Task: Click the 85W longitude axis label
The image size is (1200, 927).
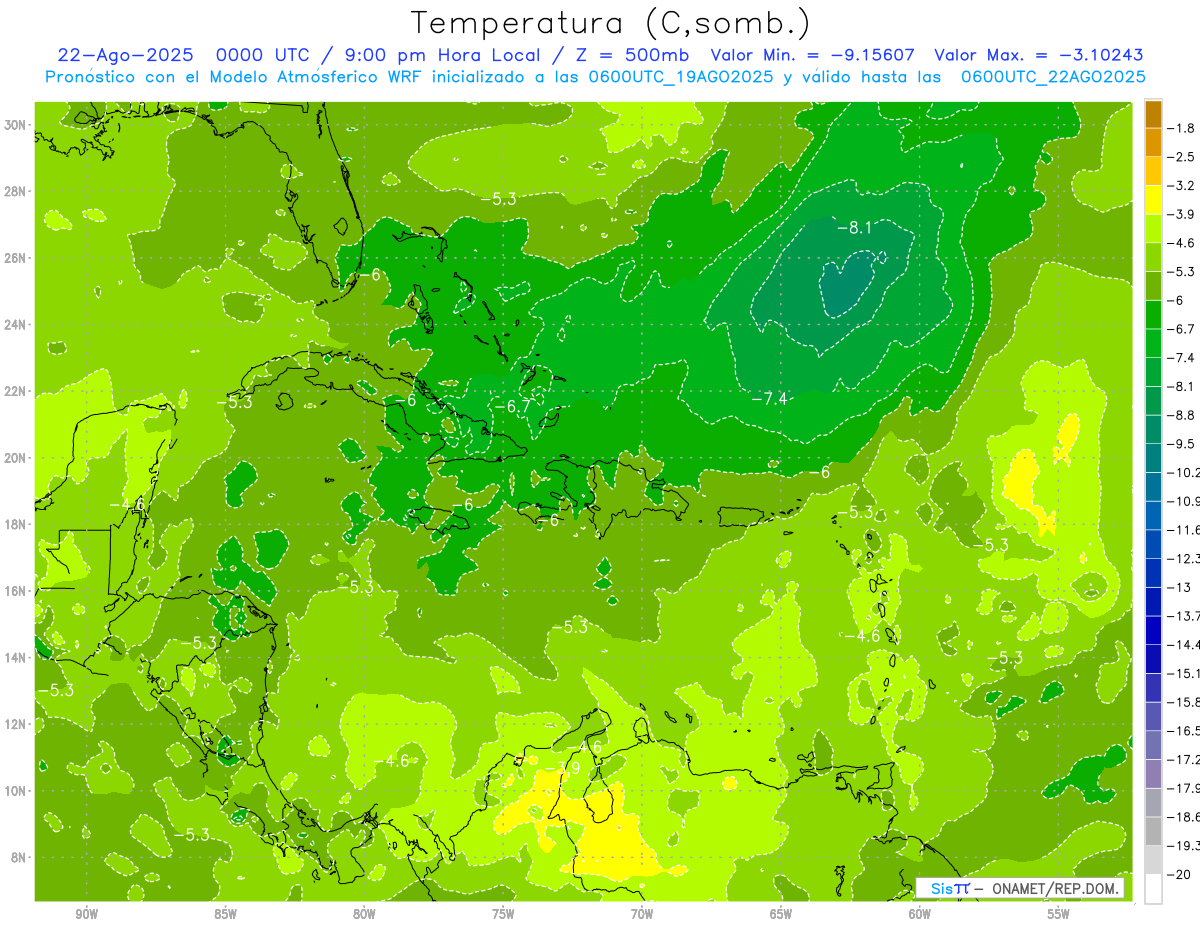Action: click(x=225, y=913)
